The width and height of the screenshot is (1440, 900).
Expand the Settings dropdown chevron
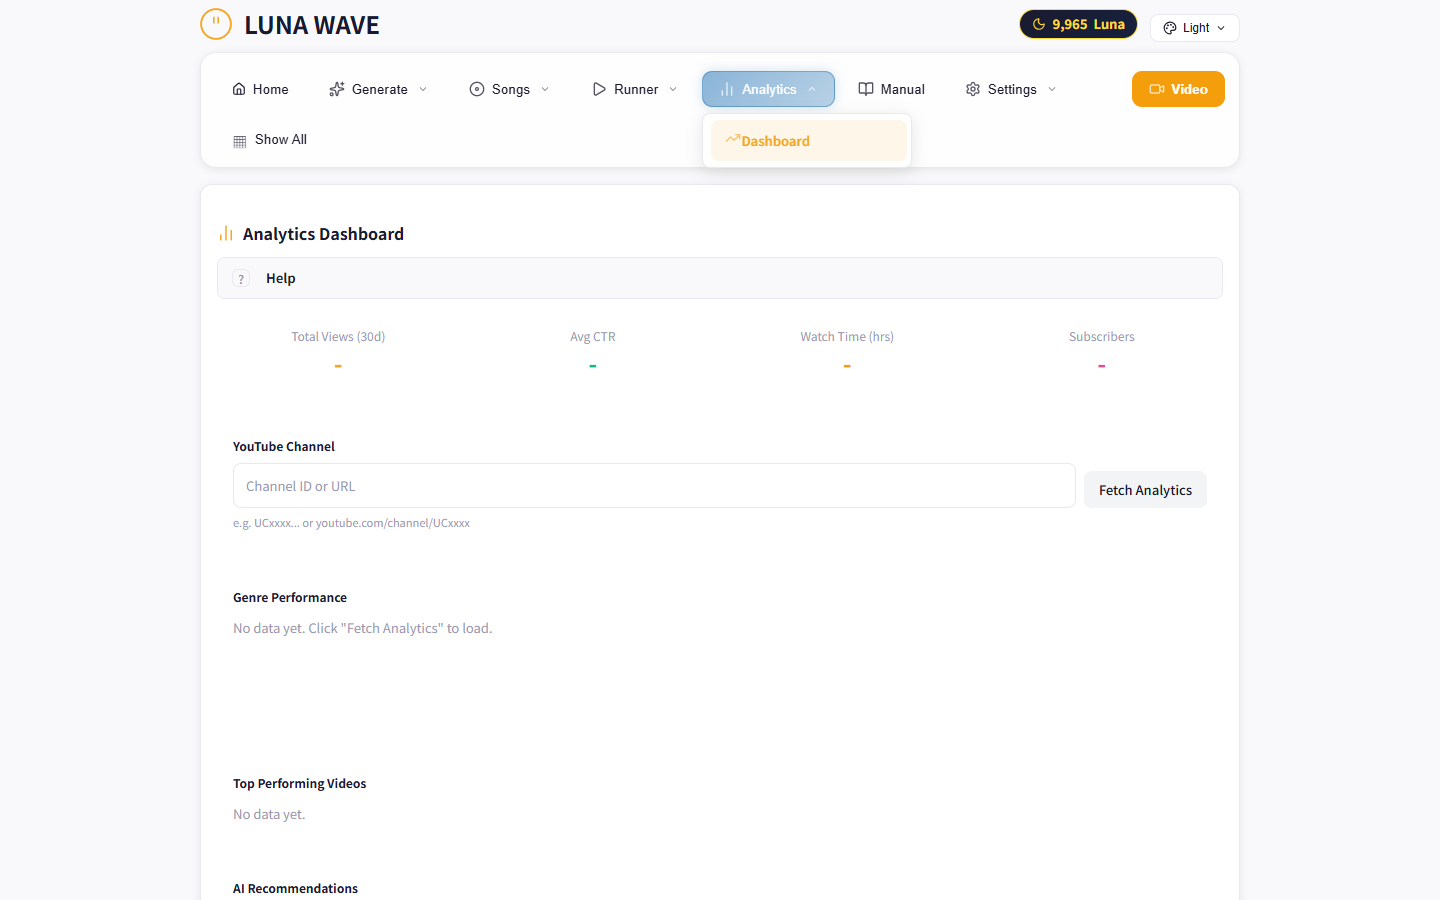pyautogui.click(x=1051, y=89)
